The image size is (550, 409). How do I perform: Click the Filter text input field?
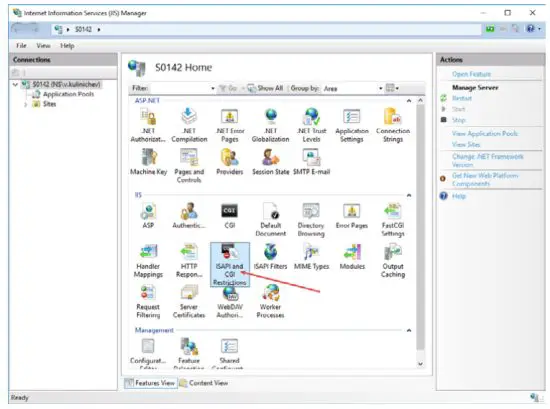(x=179, y=88)
